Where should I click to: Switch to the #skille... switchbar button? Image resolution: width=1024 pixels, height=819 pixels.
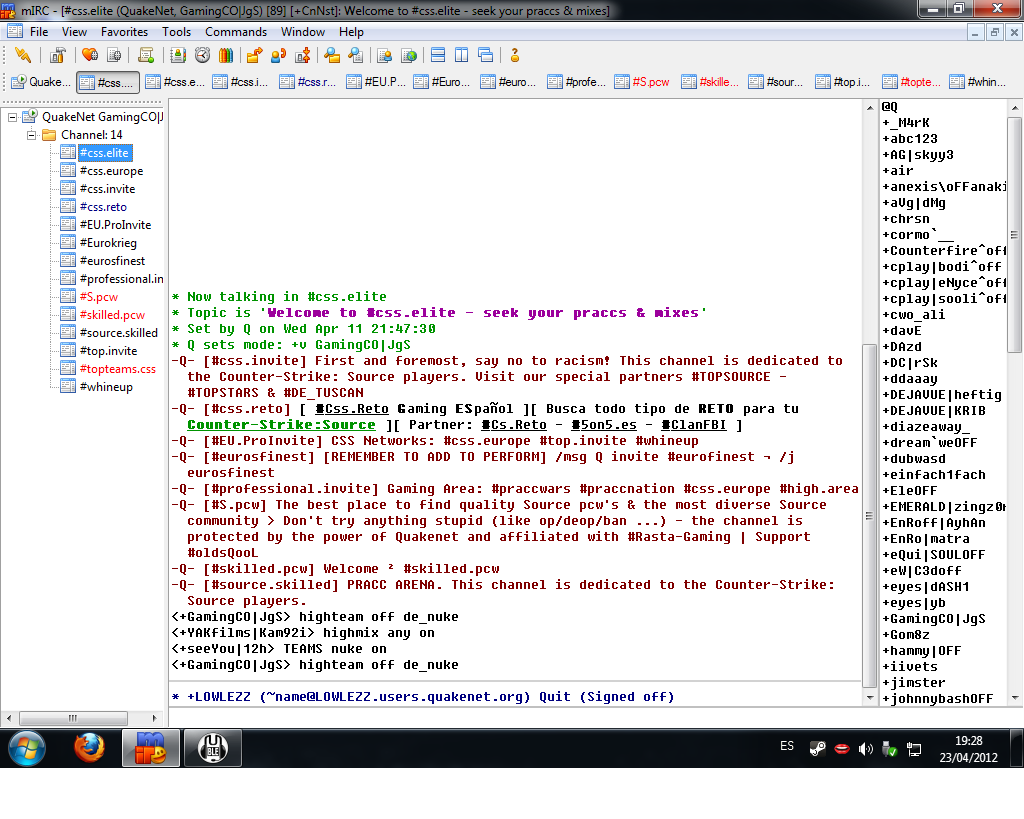click(711, 82)
